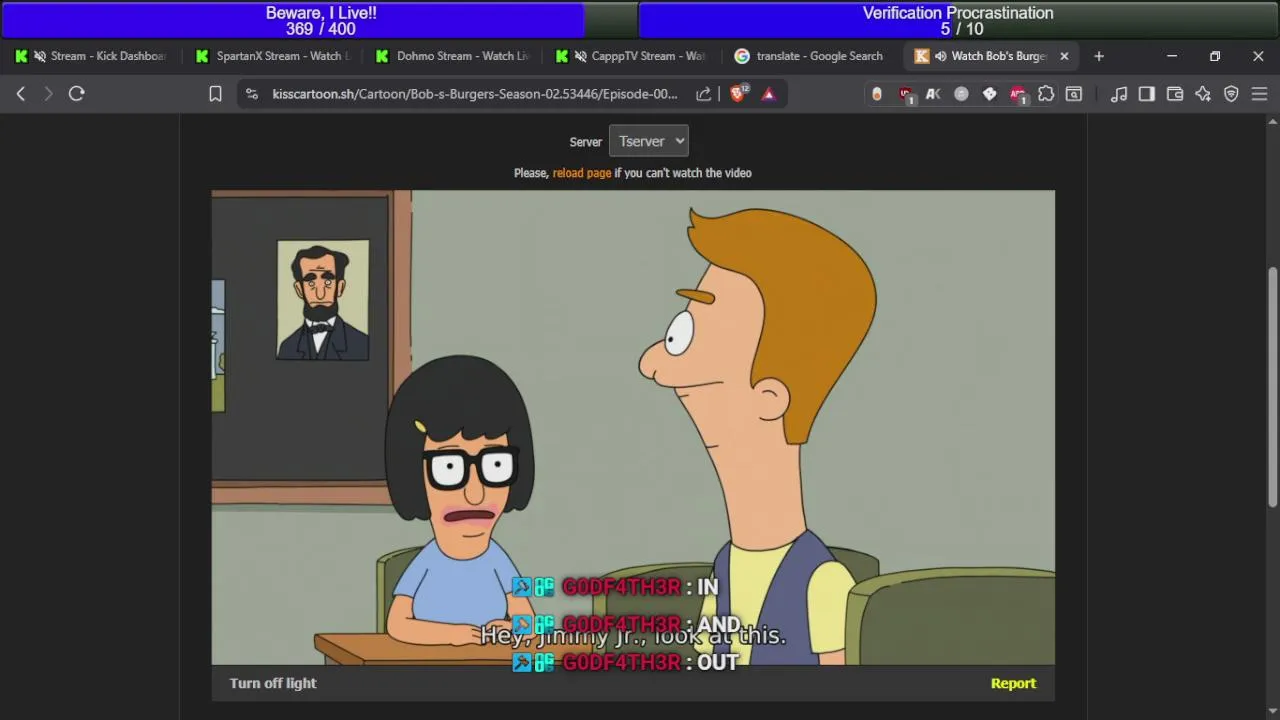Toggle the browser sidebar panel
This screenshot has height=720, width=1280.
click(1147, 94)
